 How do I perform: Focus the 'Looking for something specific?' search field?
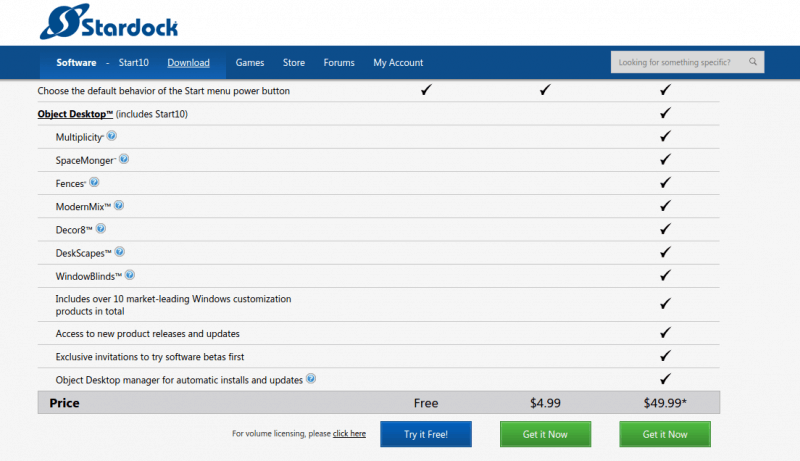click(x=675, y=62)
